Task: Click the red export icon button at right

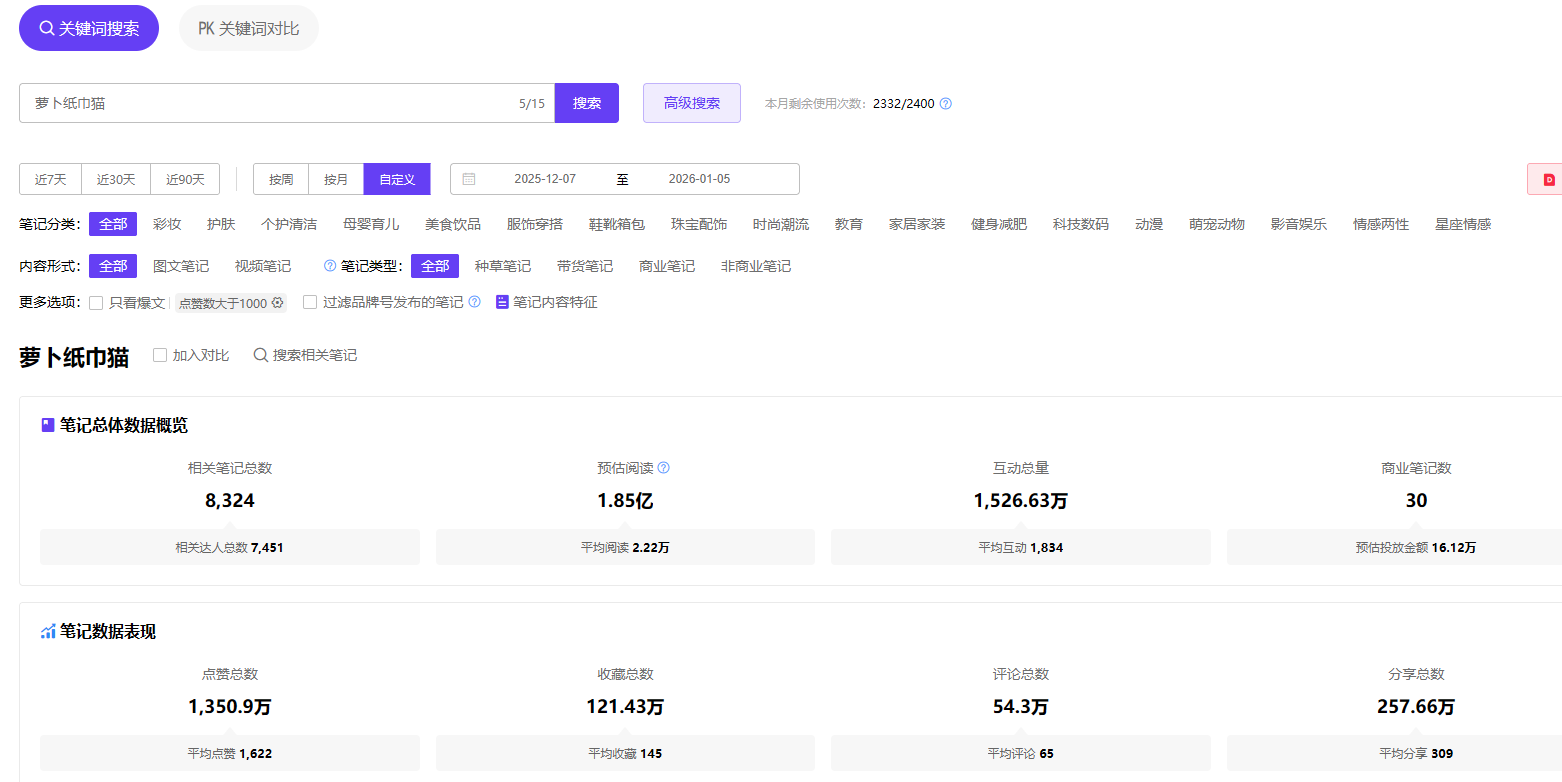Action: tap(1548, 180)
